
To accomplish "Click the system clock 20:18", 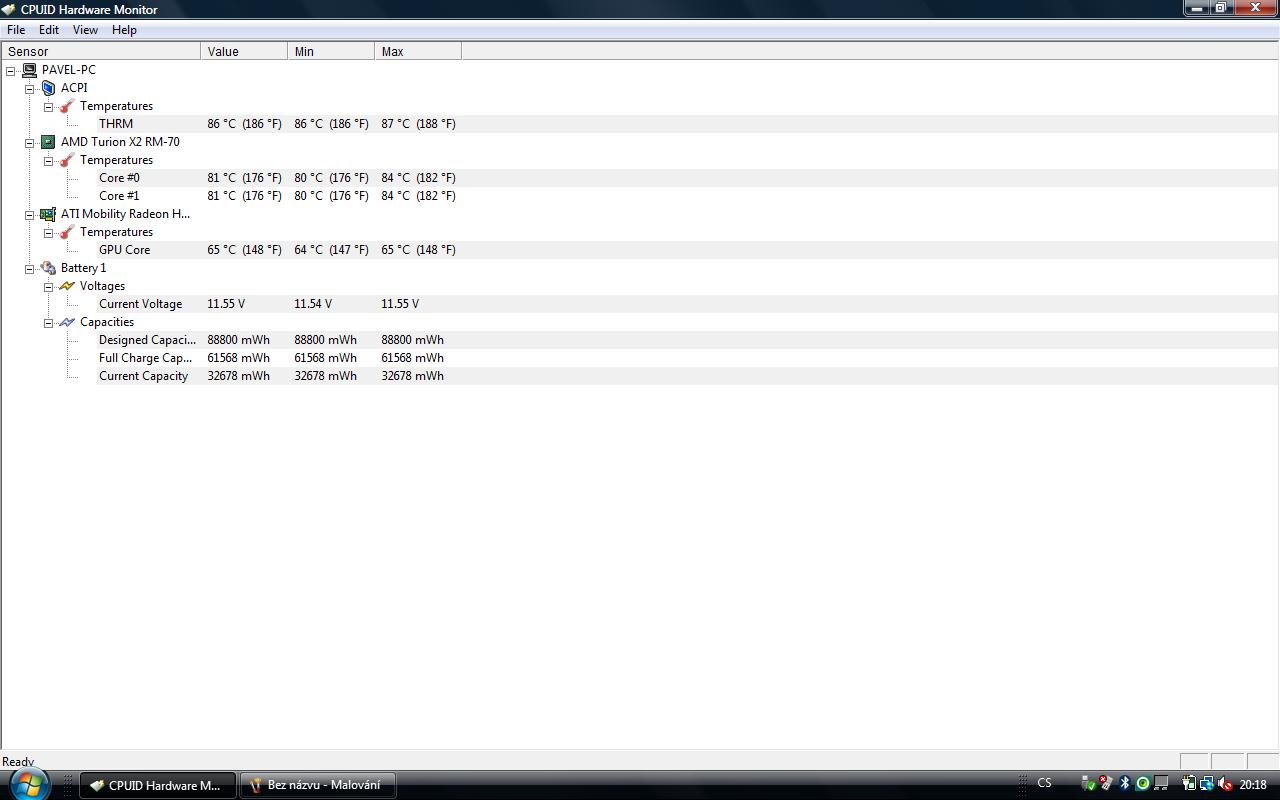I will [x=1253, y=785].
